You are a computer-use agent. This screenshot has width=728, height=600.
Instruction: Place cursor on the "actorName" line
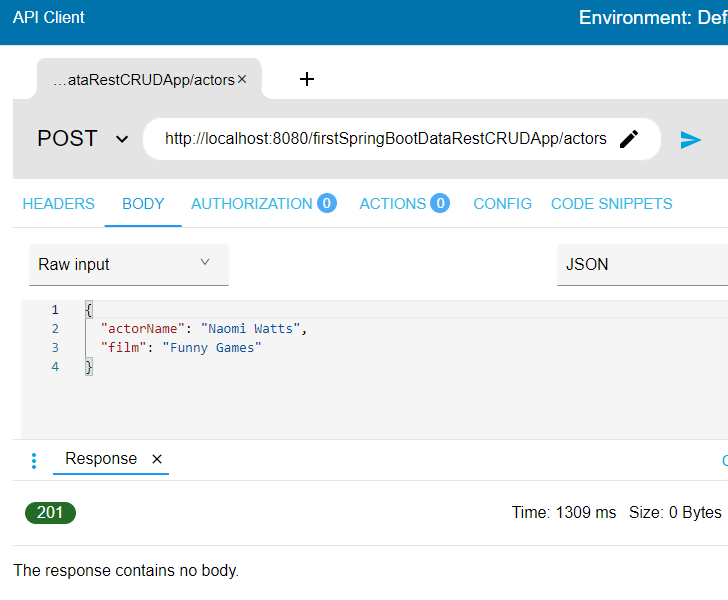204,329
